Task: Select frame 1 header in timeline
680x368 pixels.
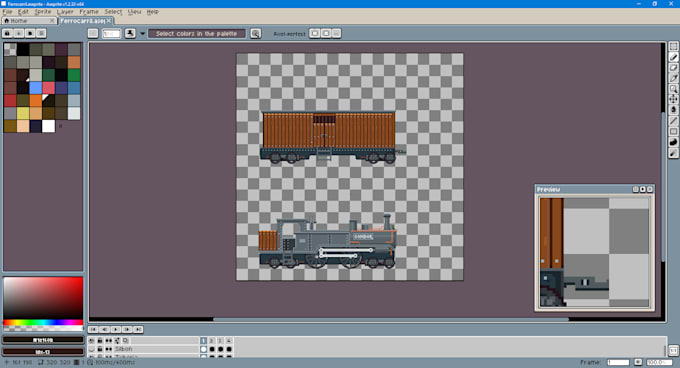Action: 203,341
